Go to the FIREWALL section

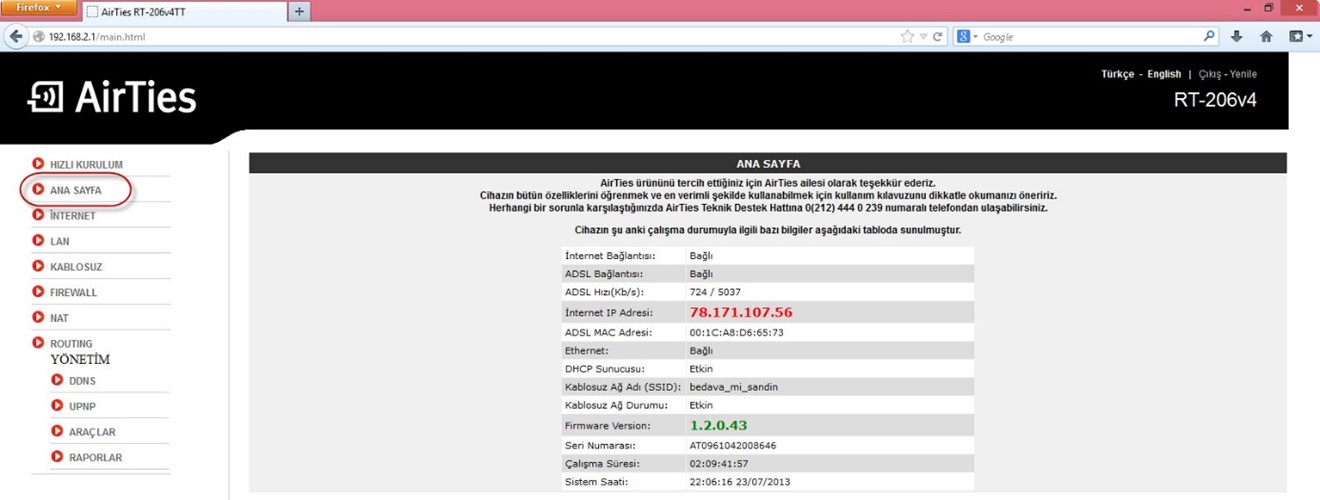point(73,293)
